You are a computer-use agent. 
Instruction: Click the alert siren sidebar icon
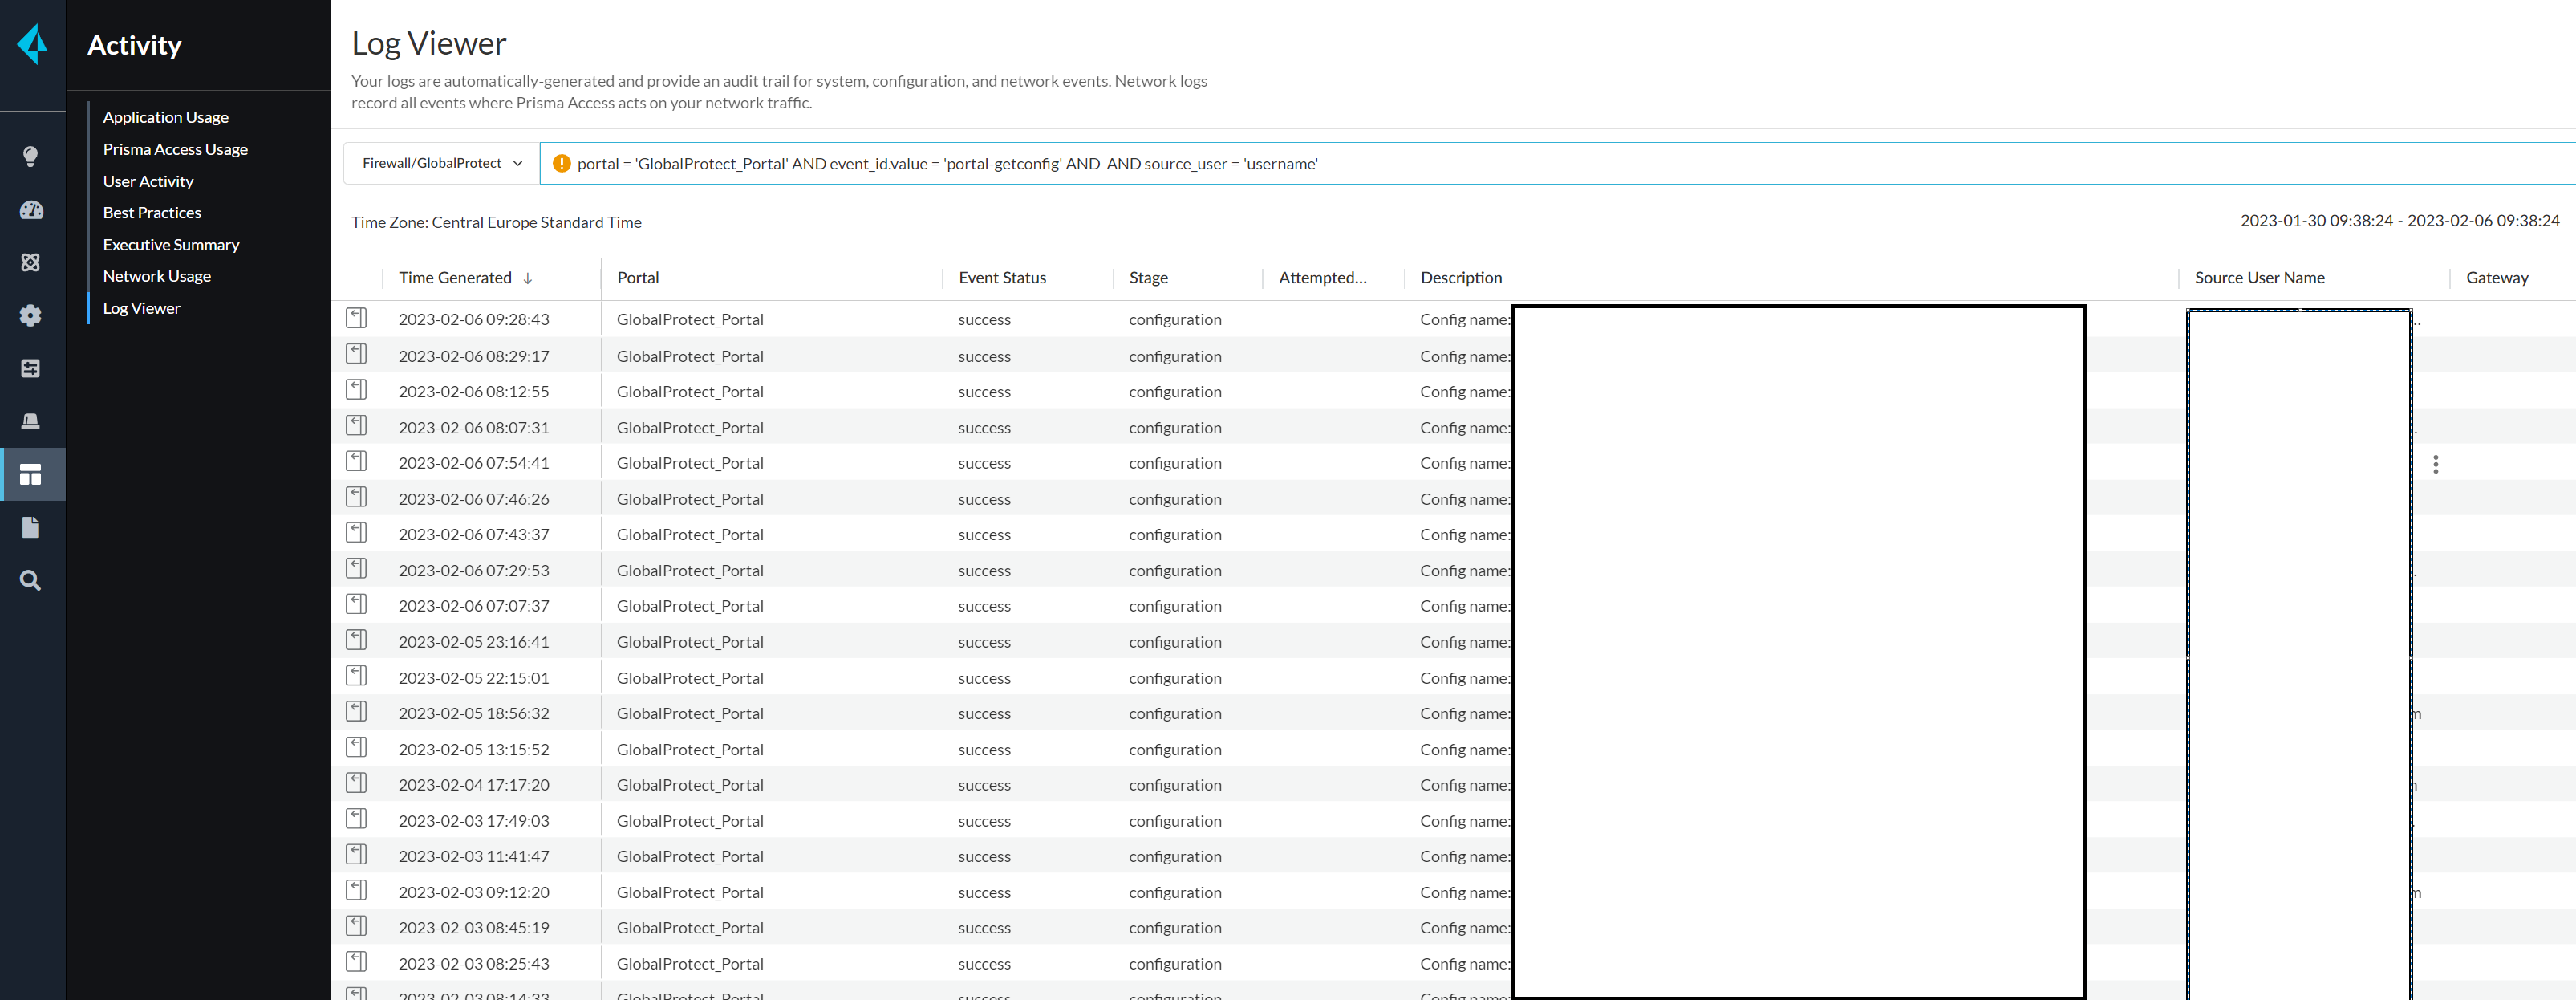(31, 421)
